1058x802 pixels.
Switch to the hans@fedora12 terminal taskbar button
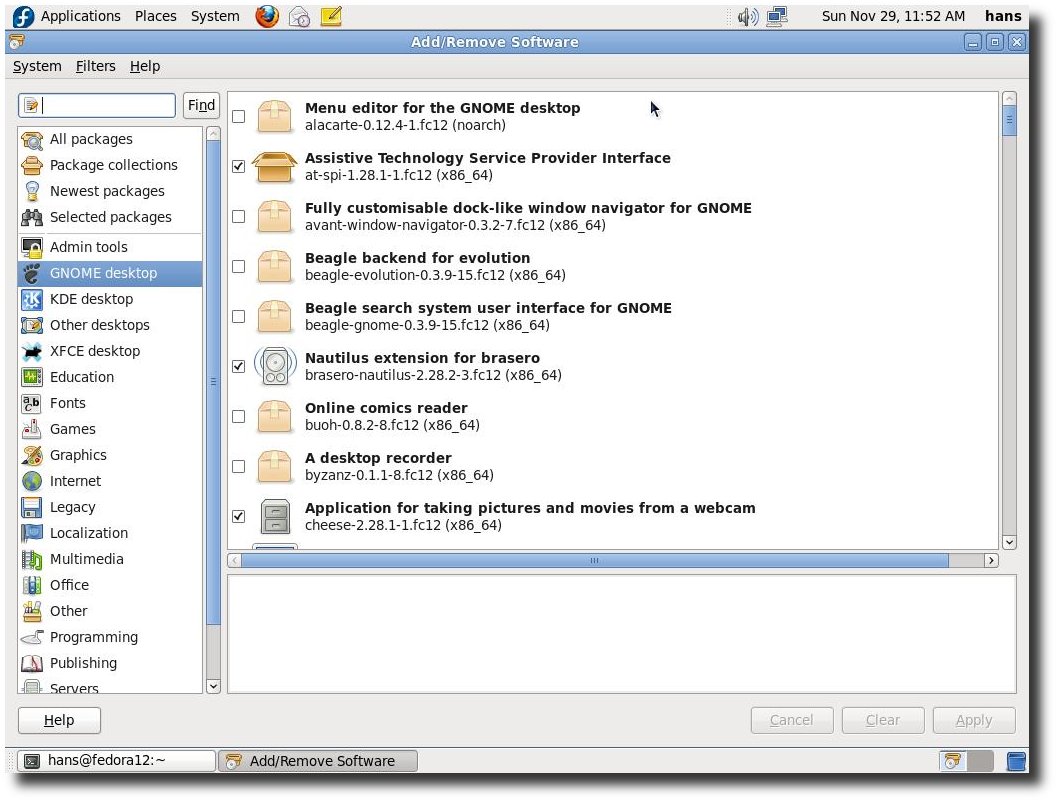(x=116, y=761)
